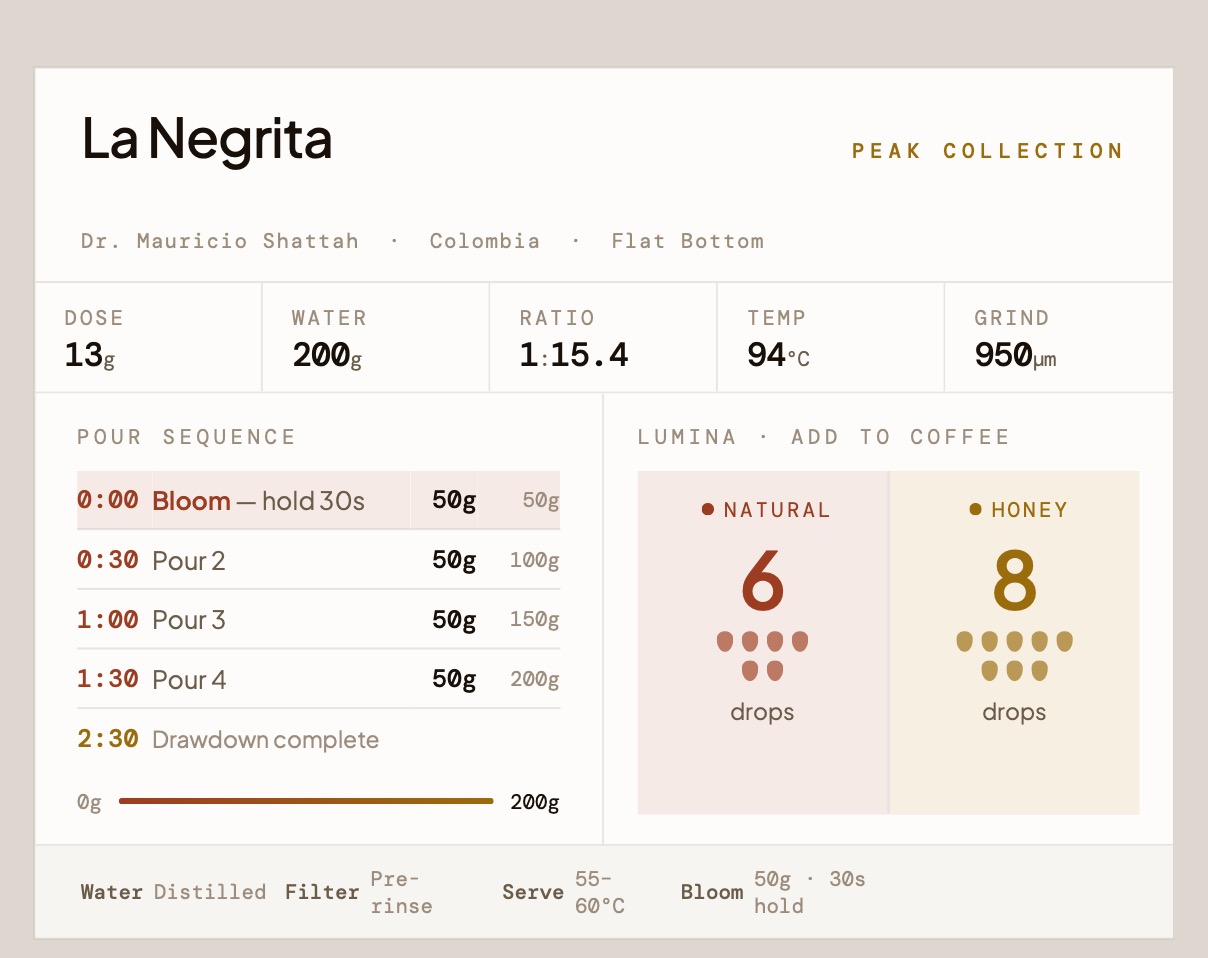The width and height of the screenshot is (1208, 958).
Task: Click the Flat Bottom brewer text
Action: click(x=688, y=241)
